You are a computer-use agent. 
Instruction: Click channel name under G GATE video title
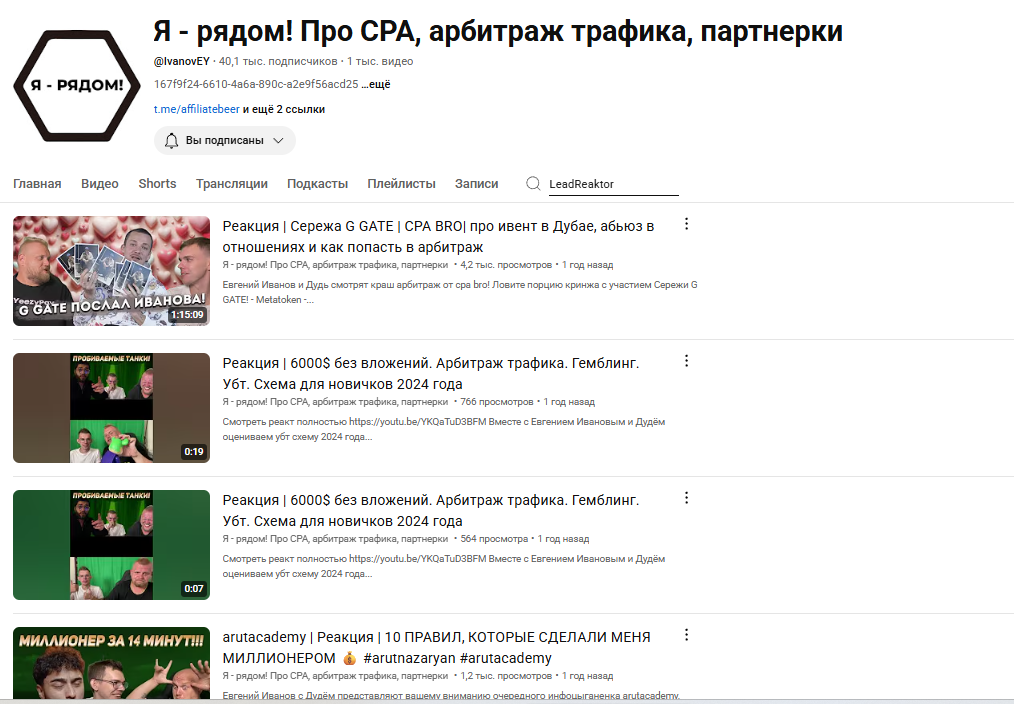pos(335,265)
